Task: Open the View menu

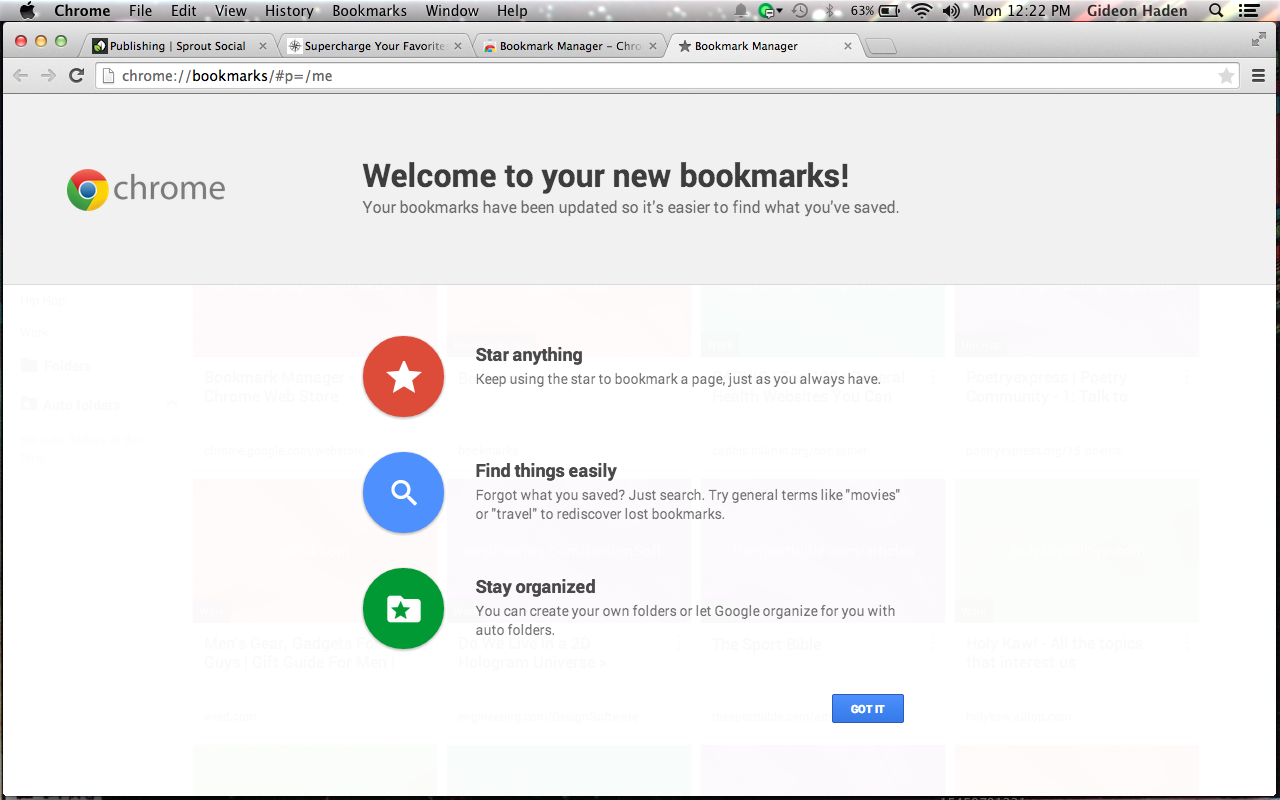Action: (231, 11)
